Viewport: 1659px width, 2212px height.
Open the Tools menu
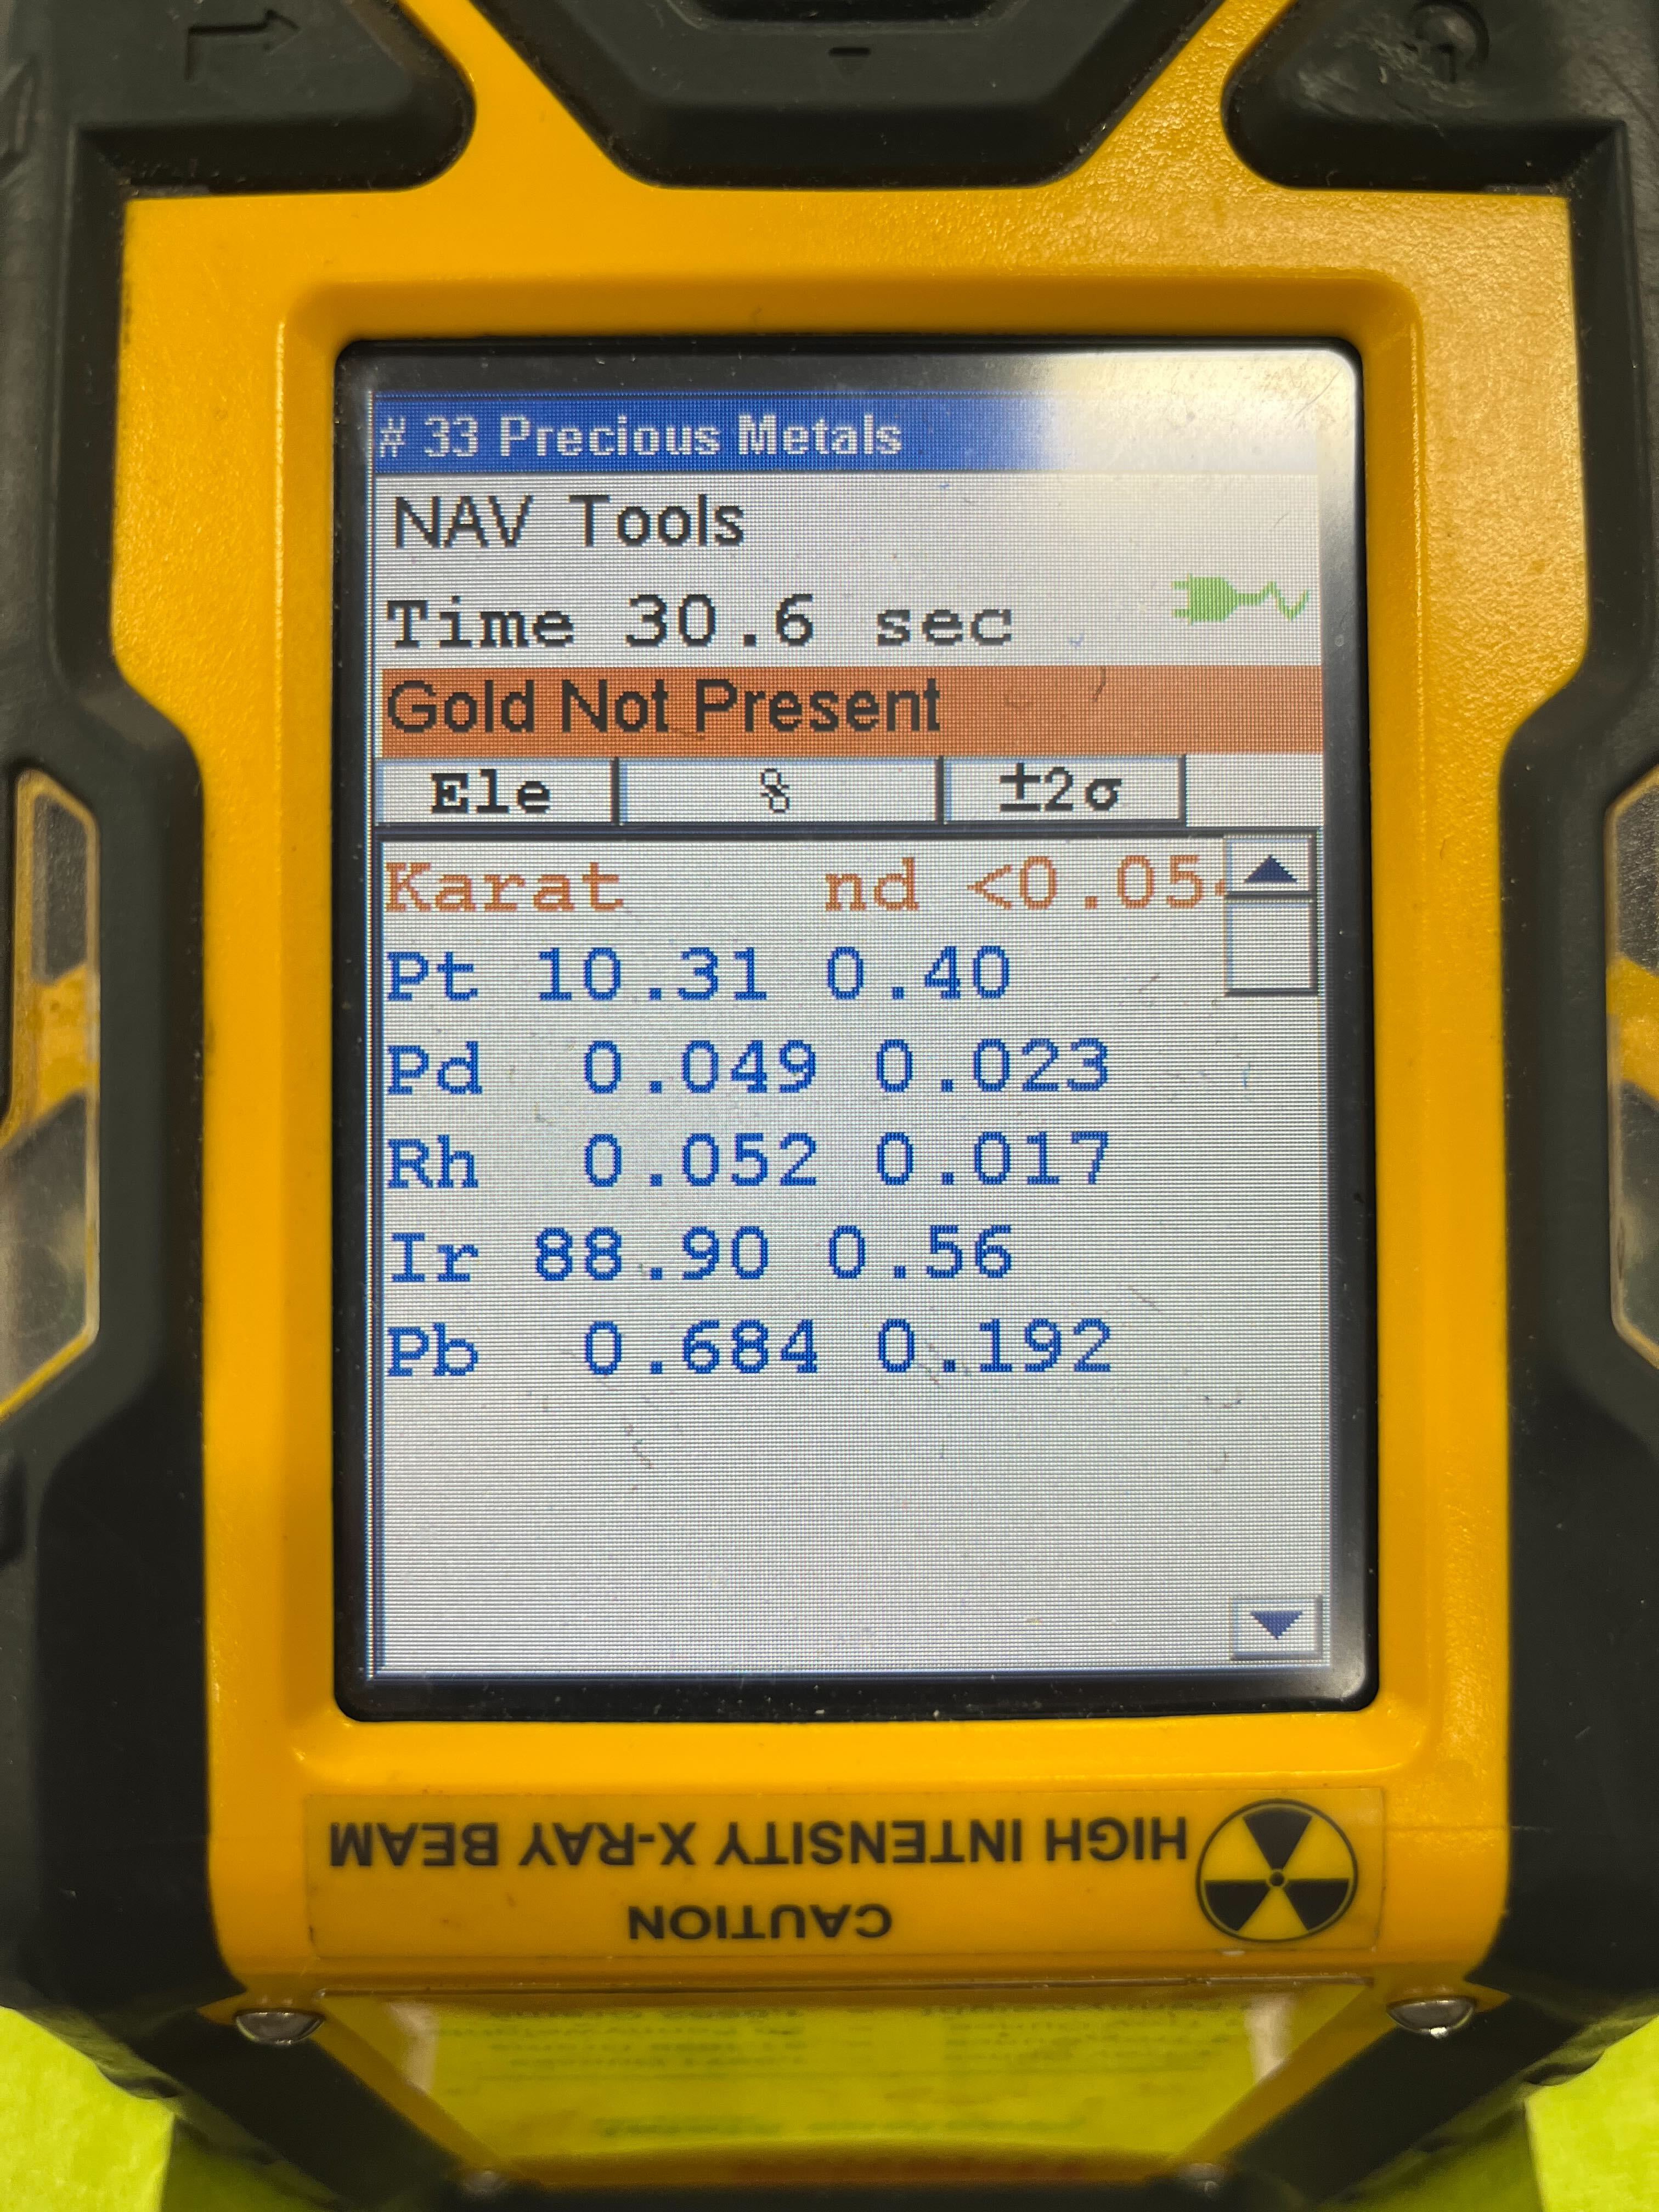point(660,522)
